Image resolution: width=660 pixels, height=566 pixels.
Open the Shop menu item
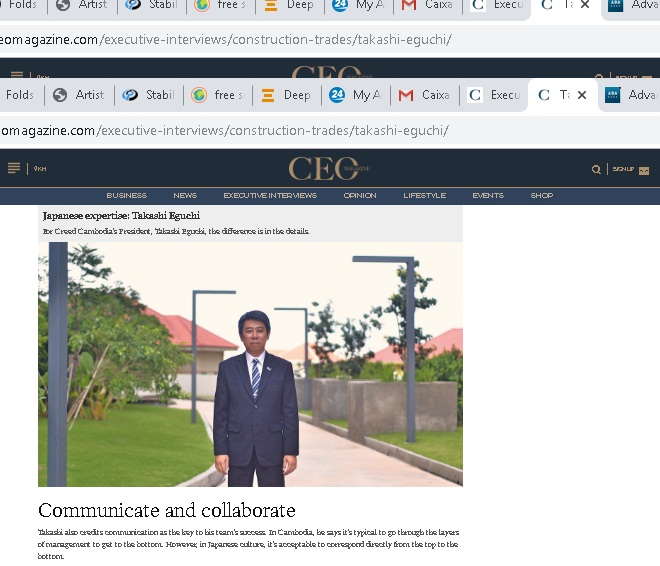click(542, 196)
